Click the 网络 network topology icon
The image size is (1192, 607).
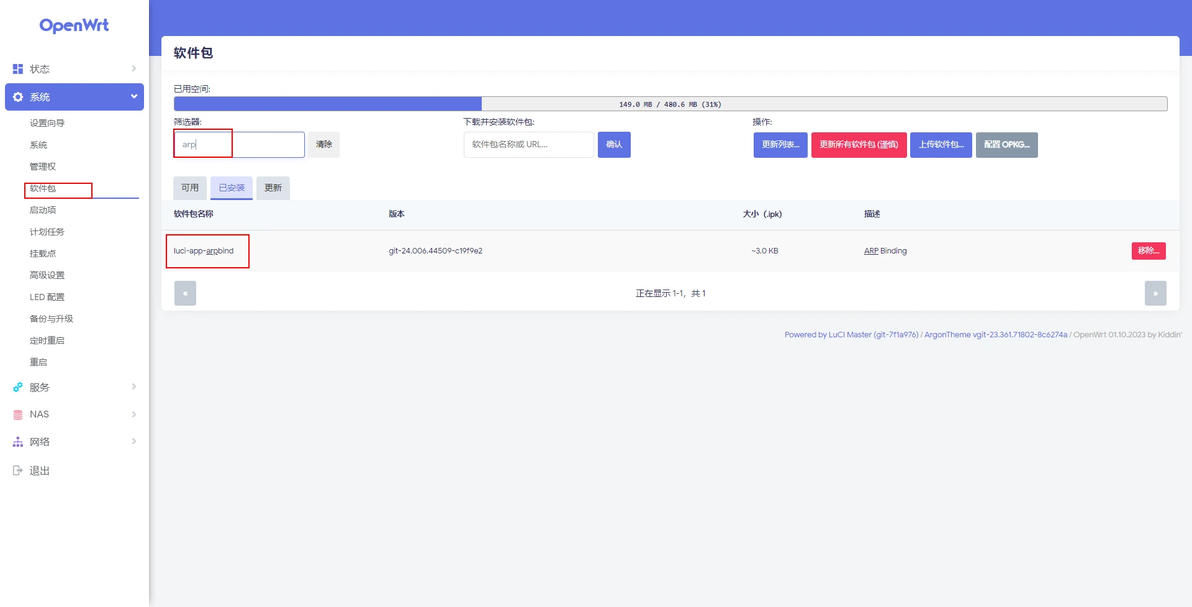pos(18,442)
